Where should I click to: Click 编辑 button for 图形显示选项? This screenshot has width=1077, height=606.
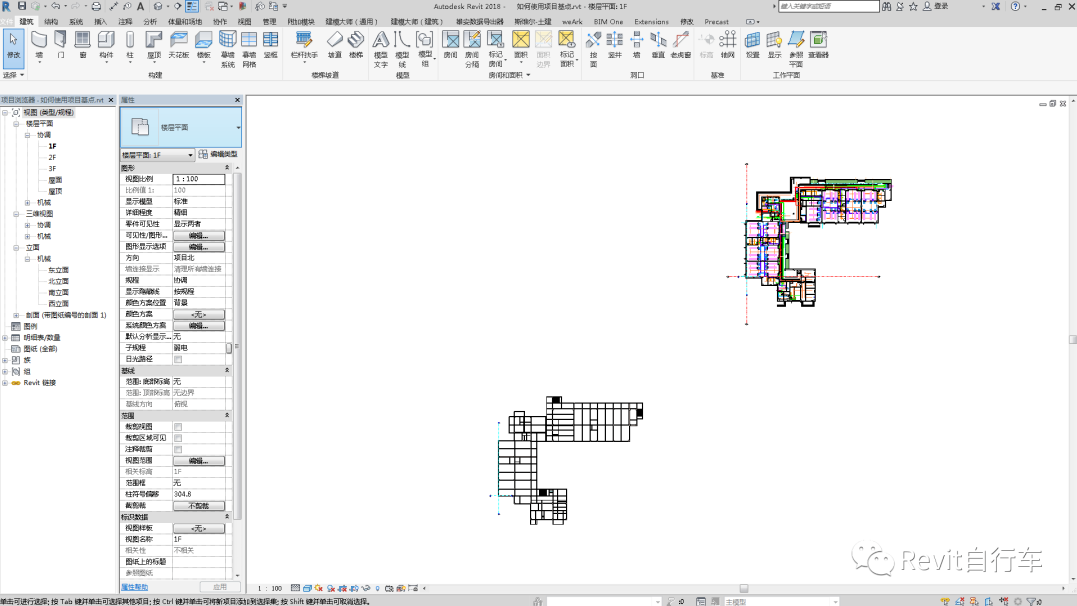[199, 247]
